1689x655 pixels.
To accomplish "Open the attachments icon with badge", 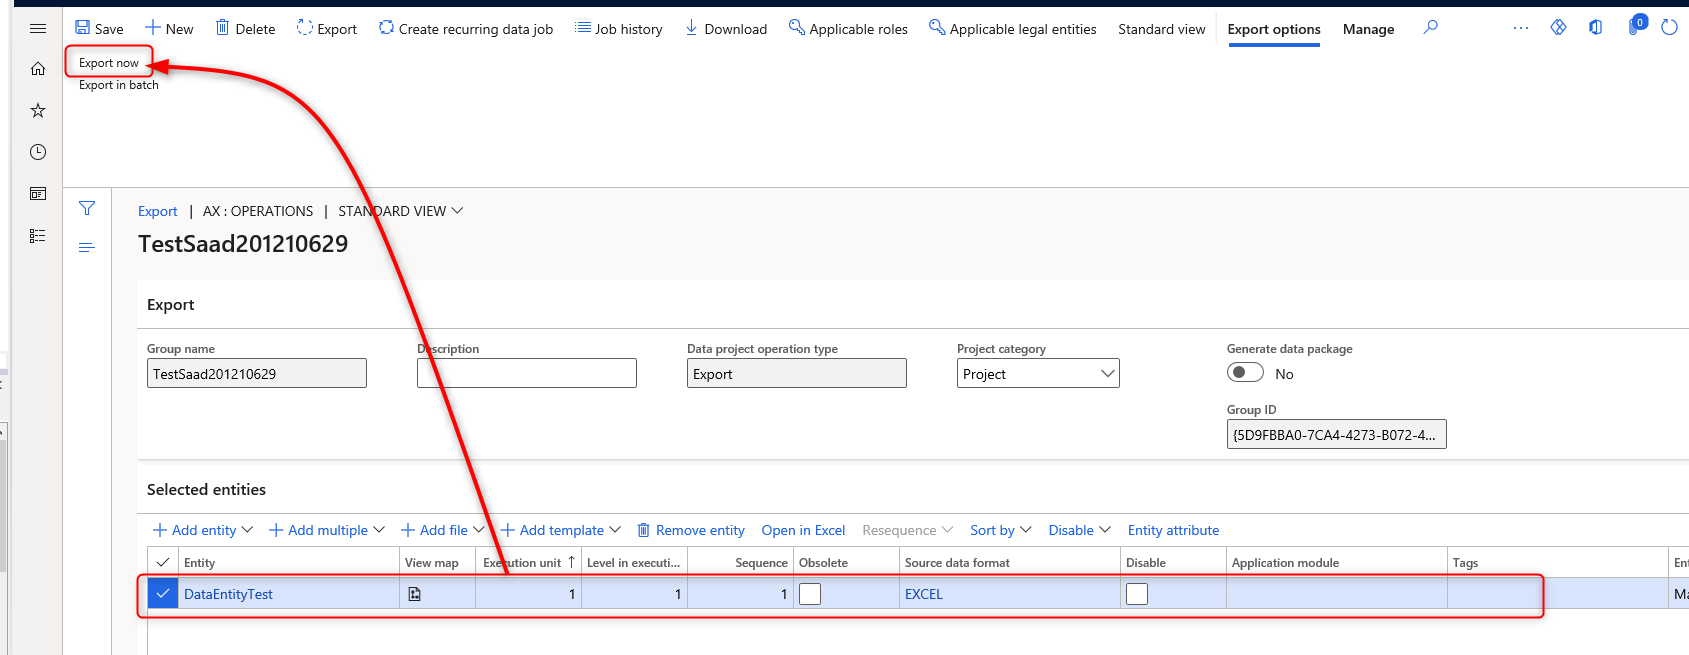I will 1636,26.
